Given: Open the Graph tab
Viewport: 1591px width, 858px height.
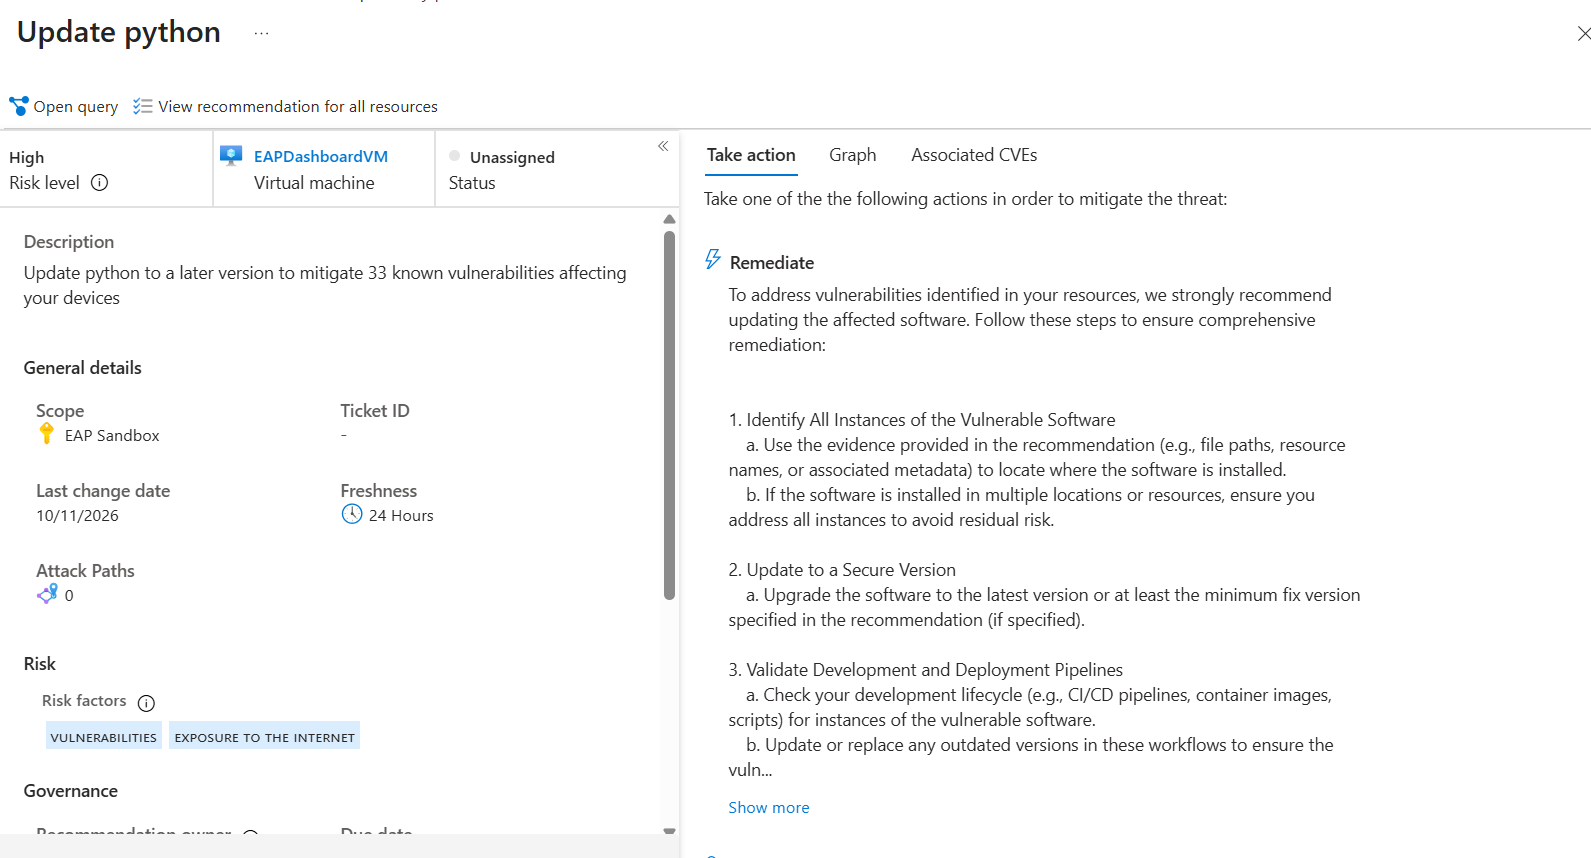Looking at the screenshot, I should 853,155.
